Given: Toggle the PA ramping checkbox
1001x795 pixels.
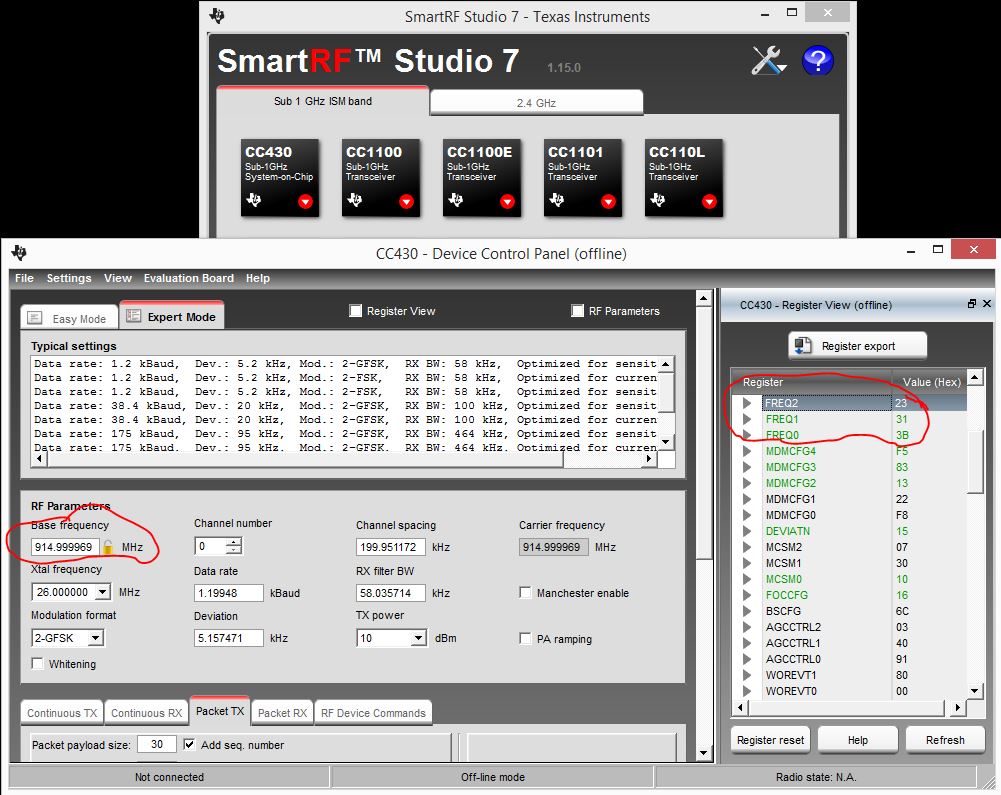Looking at the screenshot, I should [x=525, y=639].
